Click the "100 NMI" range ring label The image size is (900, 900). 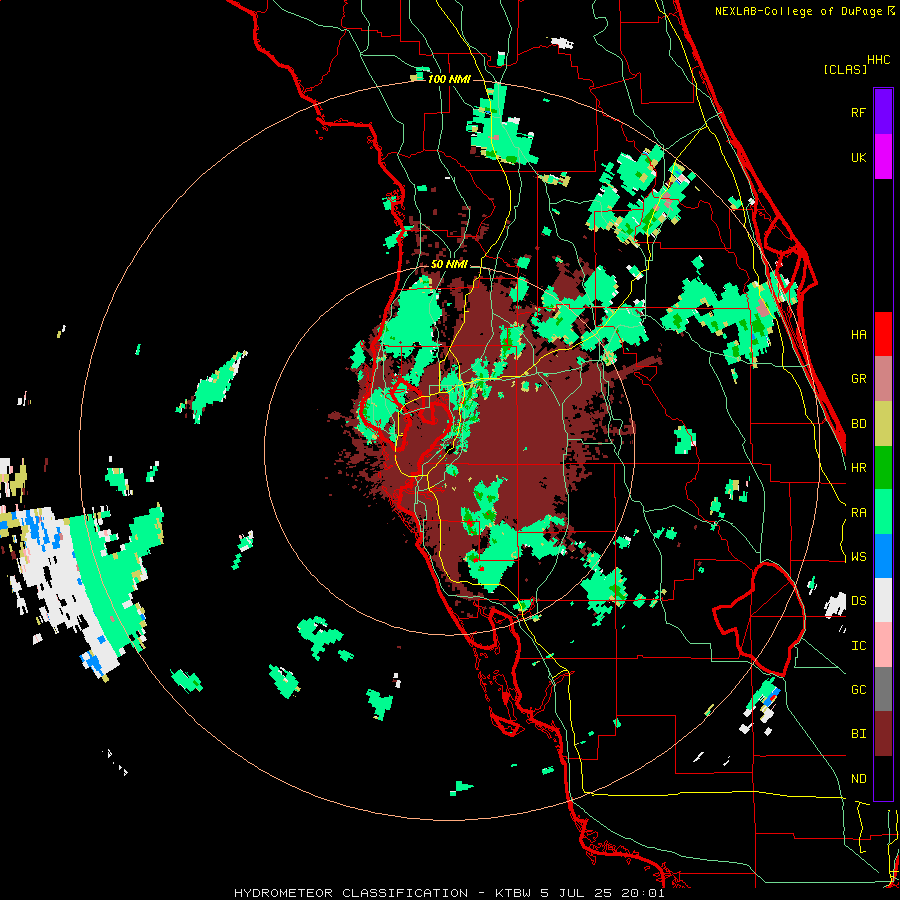pos(449,79)
